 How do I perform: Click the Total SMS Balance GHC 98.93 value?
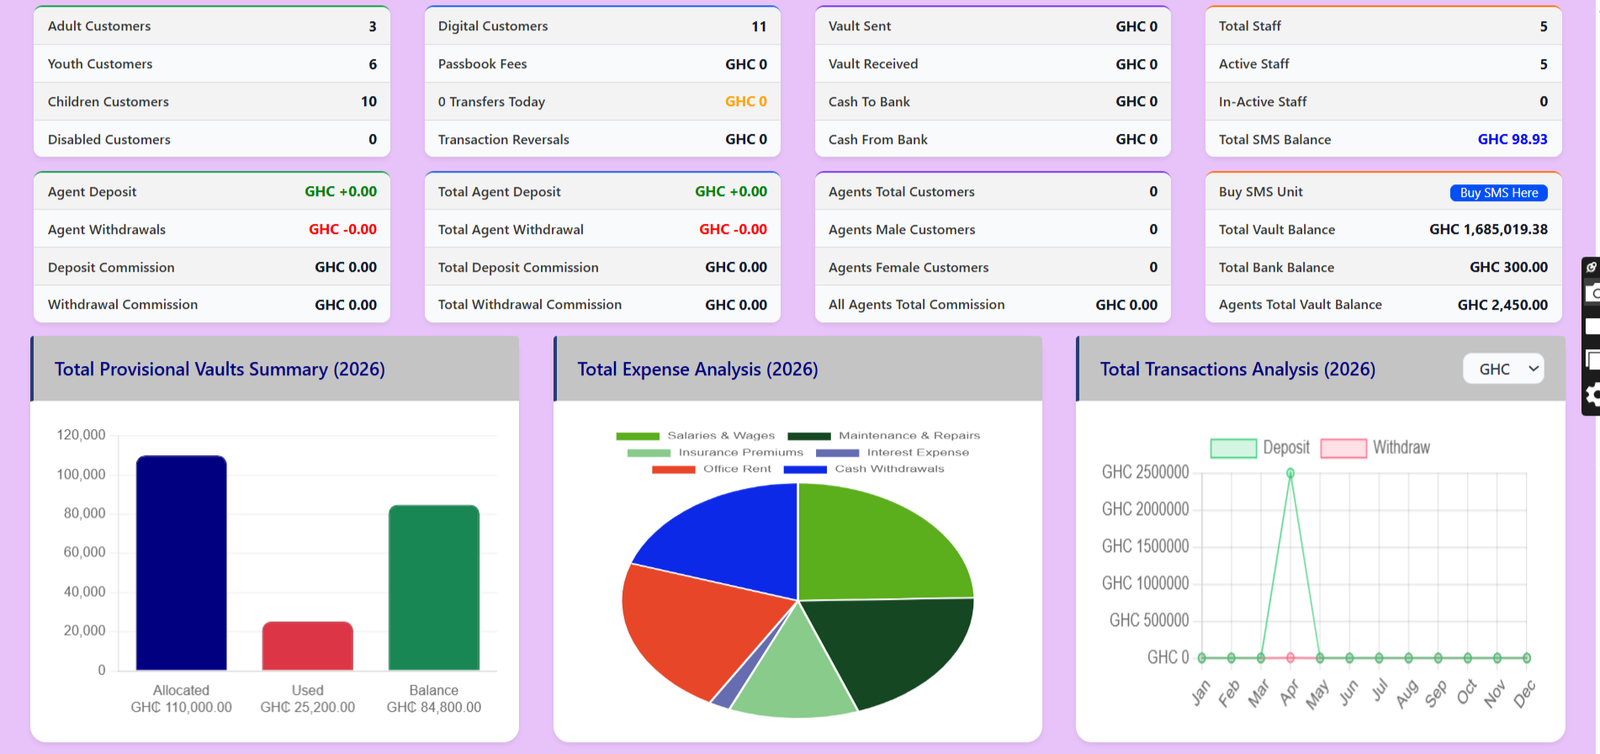[1512, 140]
